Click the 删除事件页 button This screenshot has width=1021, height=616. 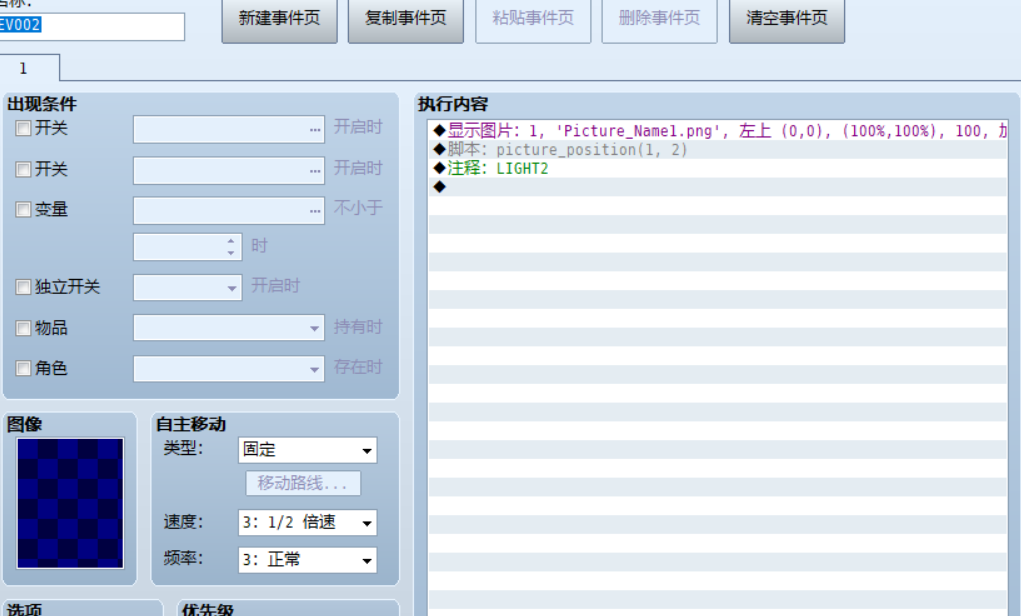coord(659,20)
